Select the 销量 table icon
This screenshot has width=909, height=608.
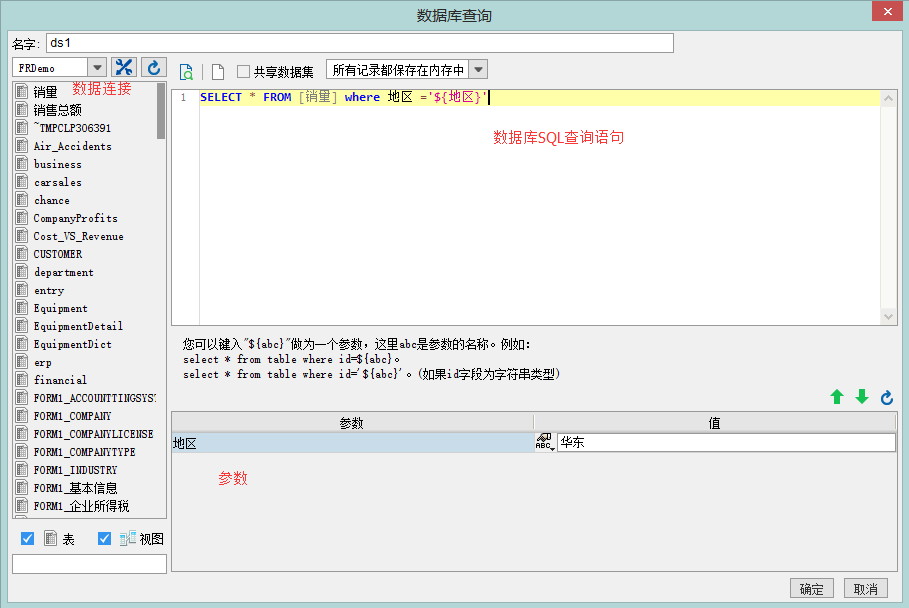[22, 92]
